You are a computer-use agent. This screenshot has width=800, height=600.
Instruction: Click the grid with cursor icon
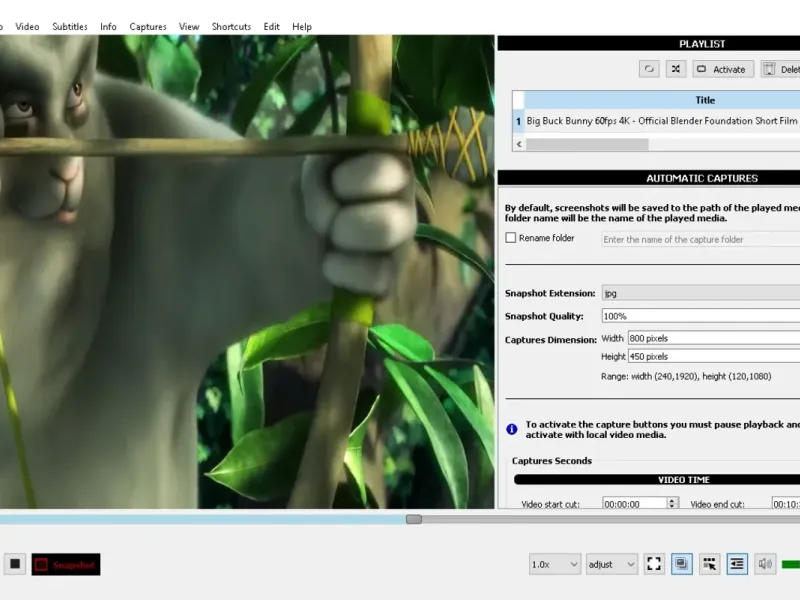click(710, 564)
